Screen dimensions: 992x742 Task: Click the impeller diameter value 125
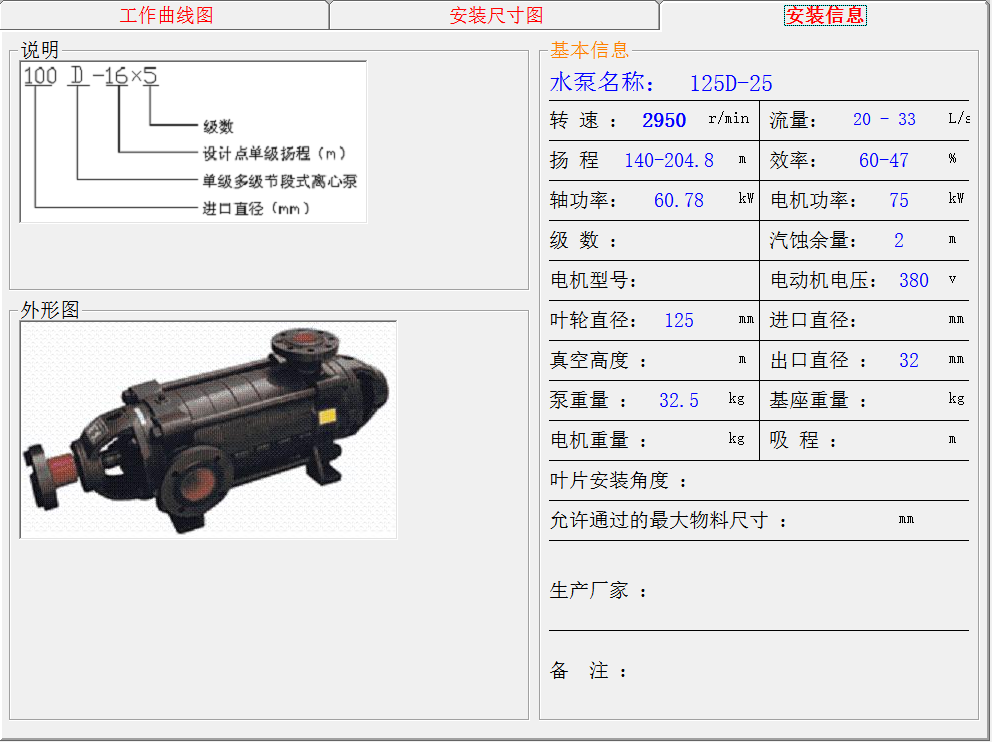(x=679, y=320)
